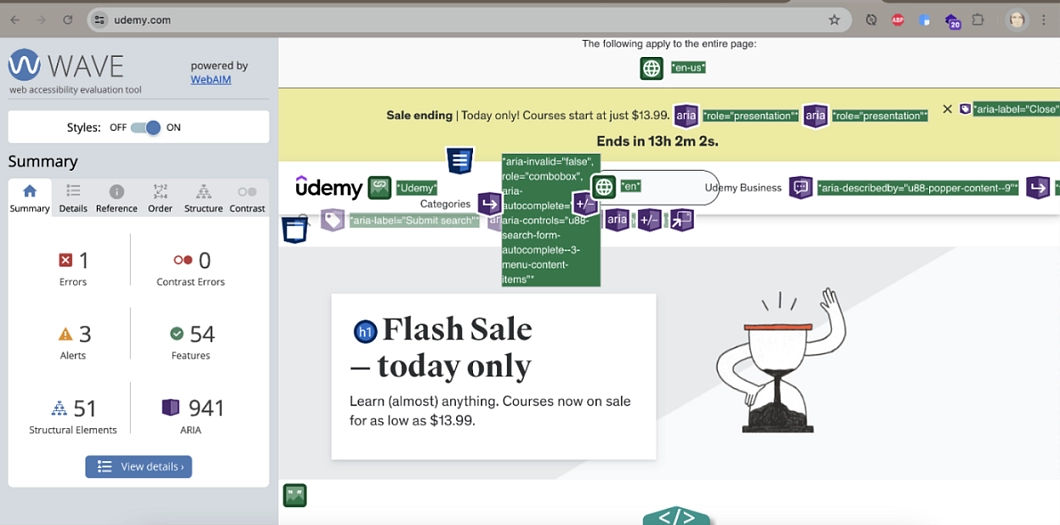
Task: Close the yellow sale banner with X
Action: (x=947, y=109)
